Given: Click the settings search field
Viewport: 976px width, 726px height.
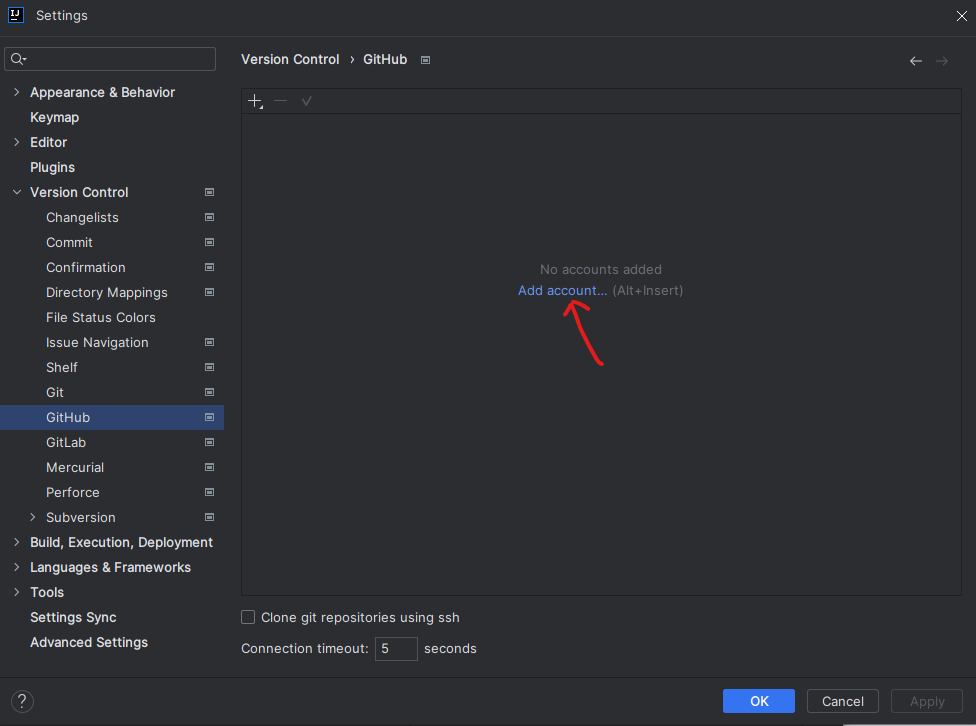Looking at the screenshot, I should tap(110, 59).
